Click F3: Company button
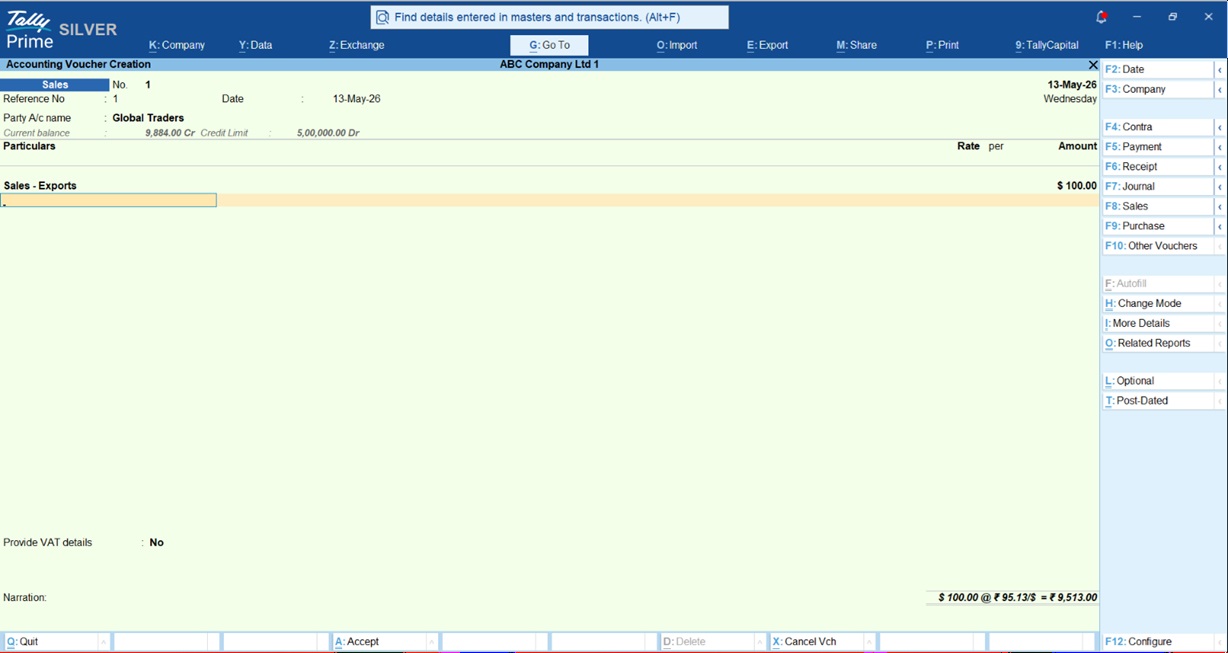Viewport: 1228px width, 653px height. (1157, 89)
